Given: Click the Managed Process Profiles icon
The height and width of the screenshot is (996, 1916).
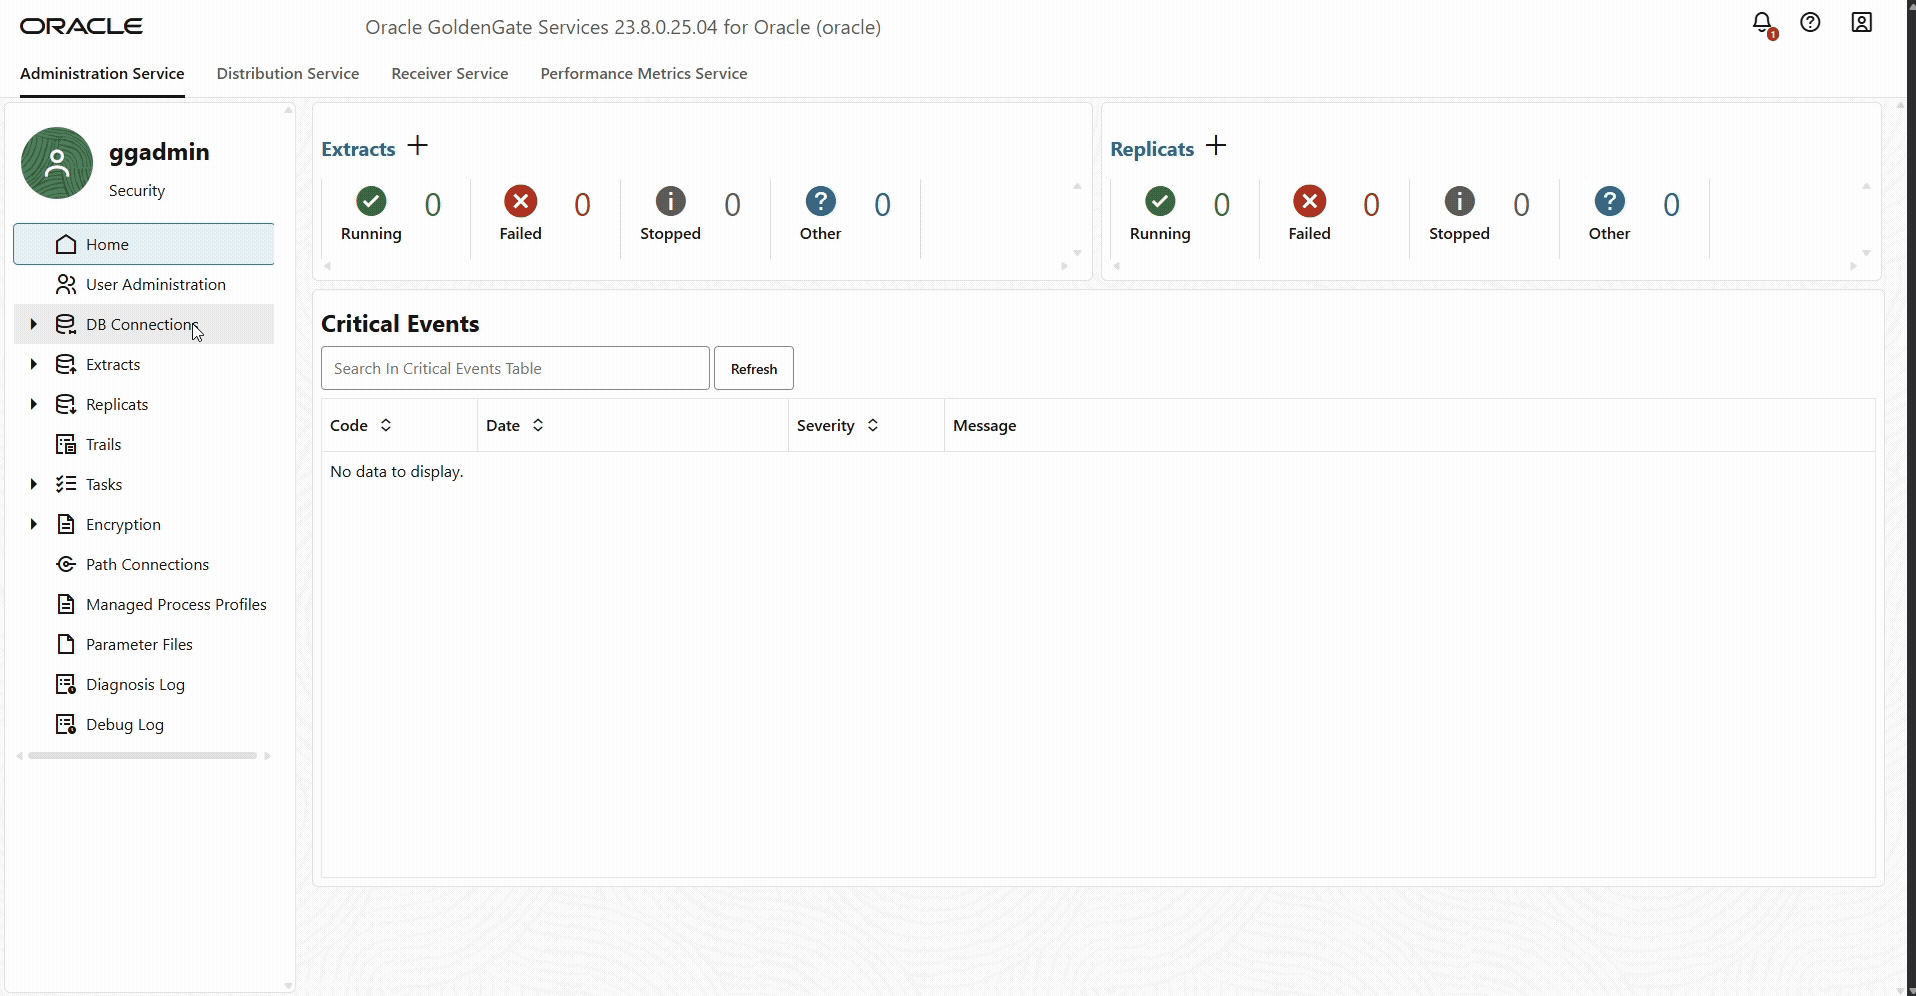Looking at the screenshot, I should click(x=66, y=604).
